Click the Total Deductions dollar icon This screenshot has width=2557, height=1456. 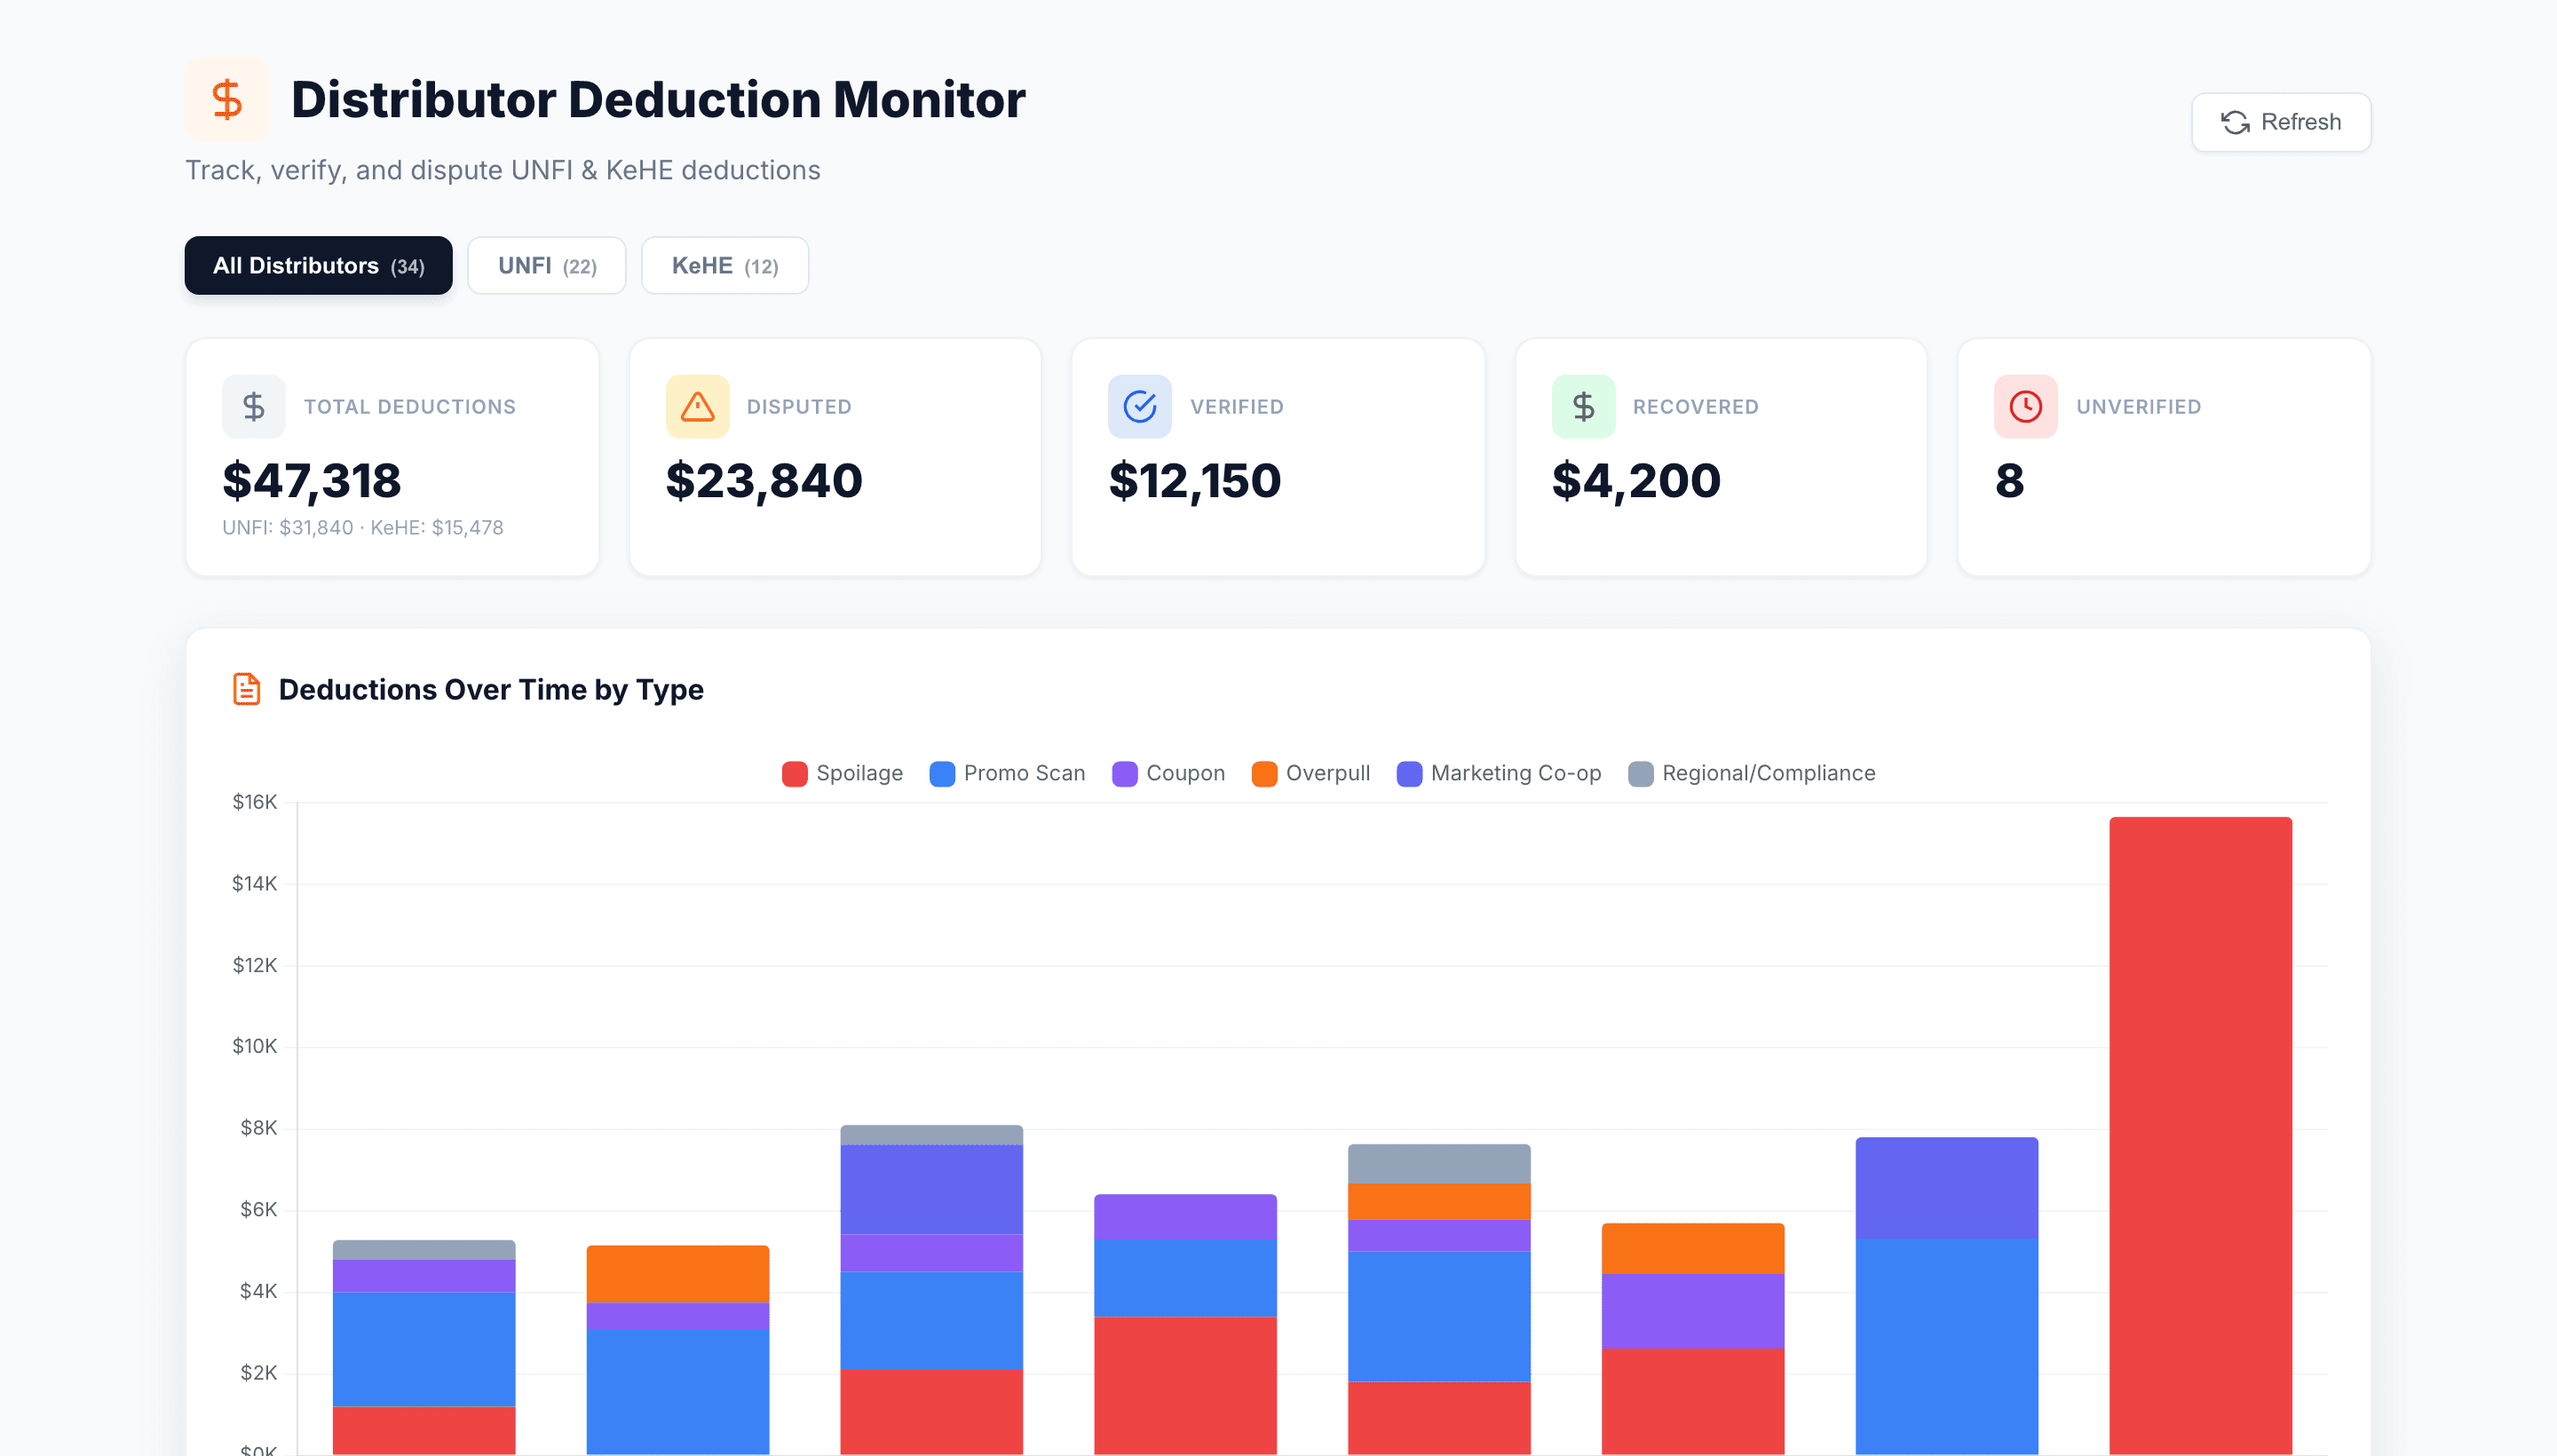(x=253, y=406)
